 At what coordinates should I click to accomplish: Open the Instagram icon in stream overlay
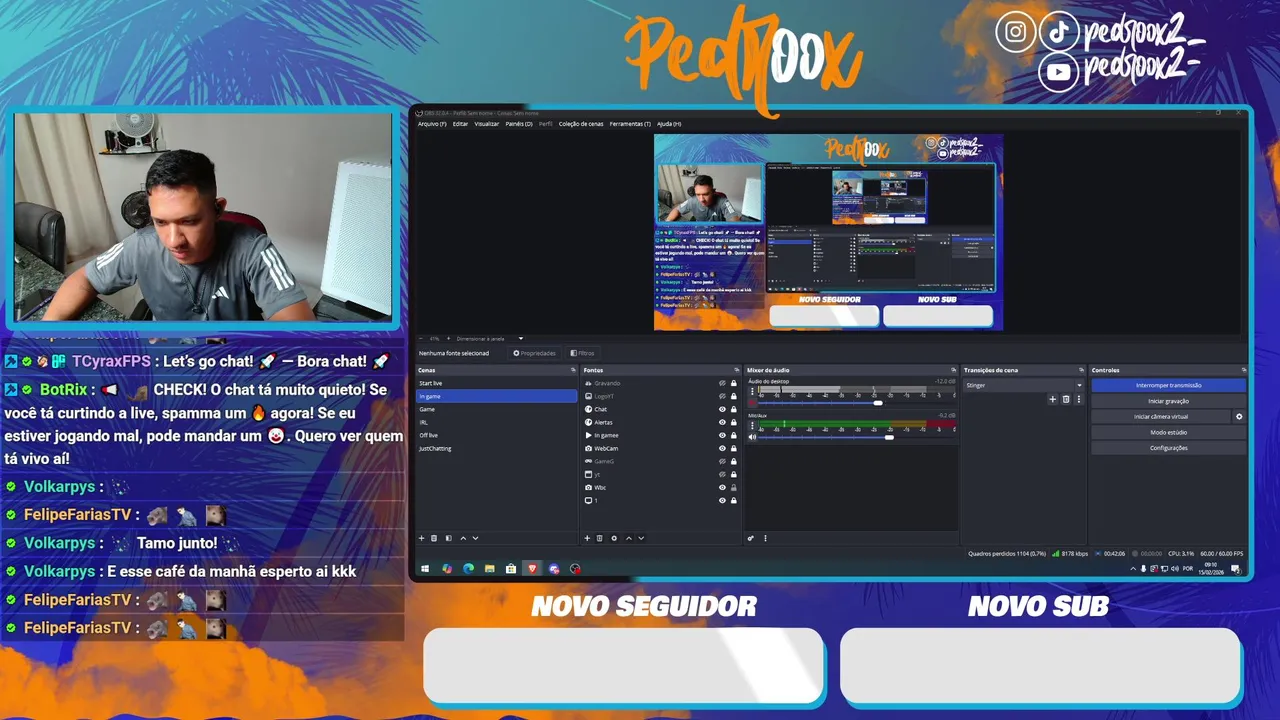pyautogui.click(x=1014, y=32)
